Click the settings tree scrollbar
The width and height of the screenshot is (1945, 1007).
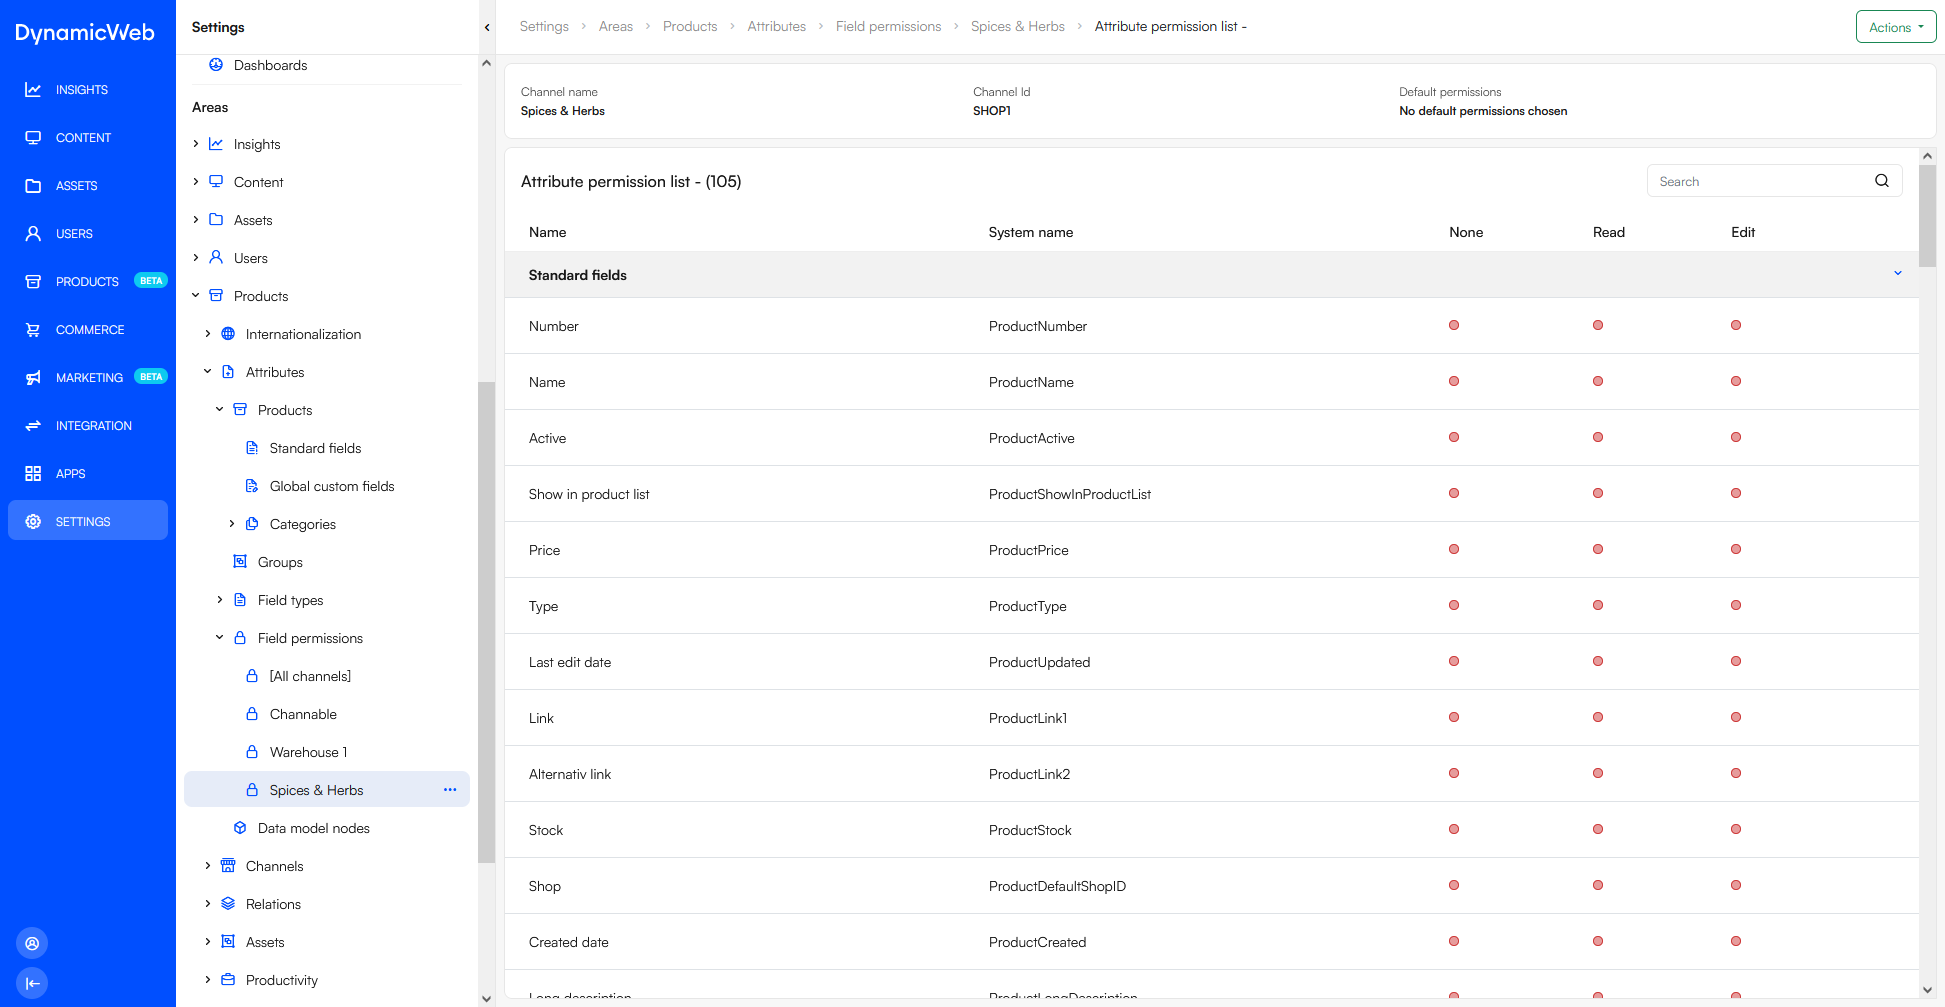(x=486, y=622)
